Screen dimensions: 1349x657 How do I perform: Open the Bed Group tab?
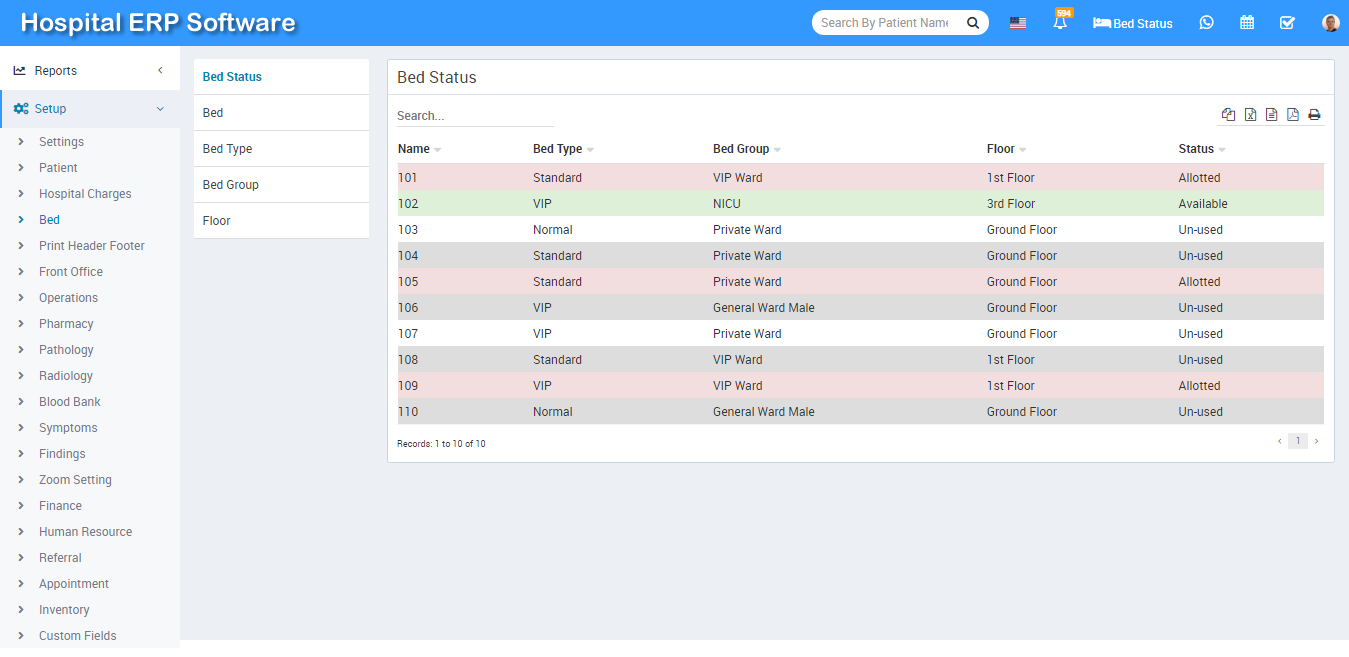point(231,185)
